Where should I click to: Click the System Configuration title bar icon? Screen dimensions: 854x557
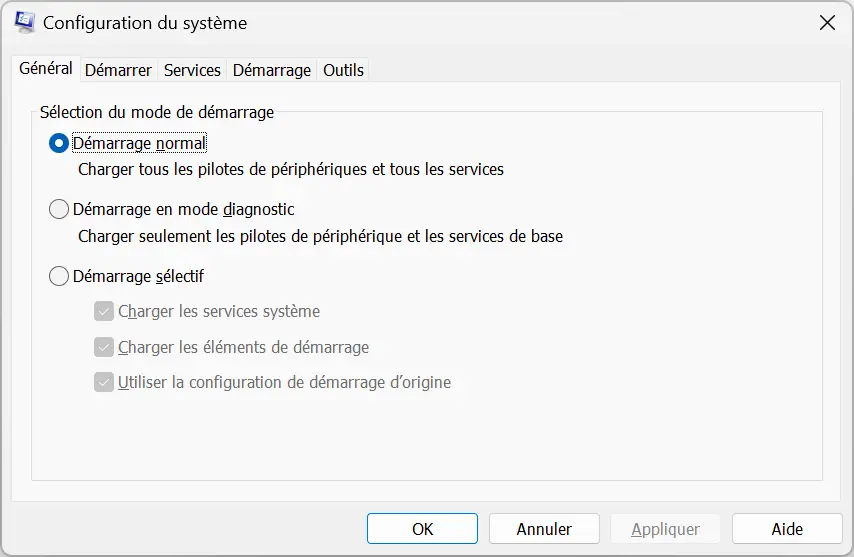tap(25, 22)
